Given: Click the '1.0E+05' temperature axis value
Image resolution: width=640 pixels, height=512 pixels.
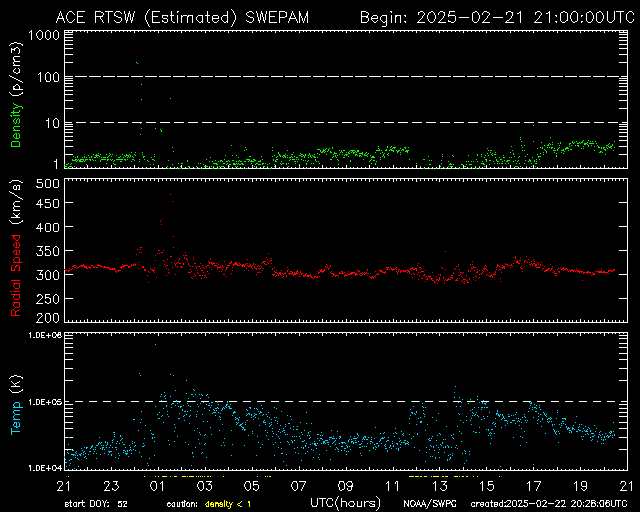Looking at the screenshot, I should 44,402.
